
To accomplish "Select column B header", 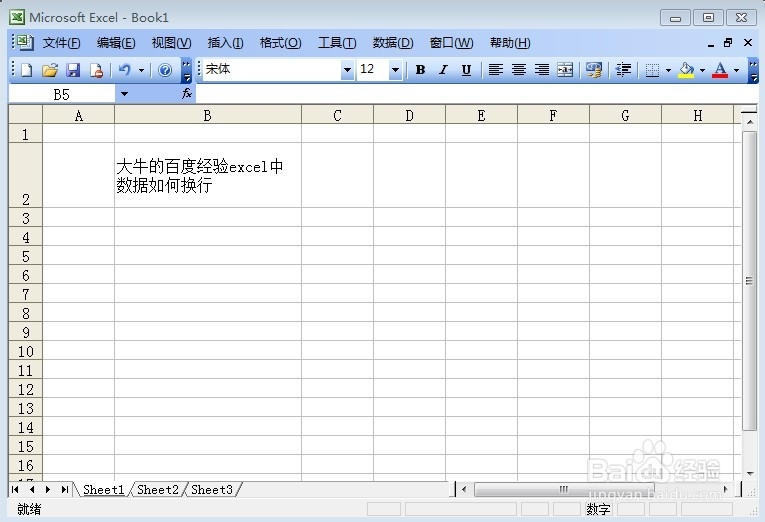I will (x=208, y=115).
